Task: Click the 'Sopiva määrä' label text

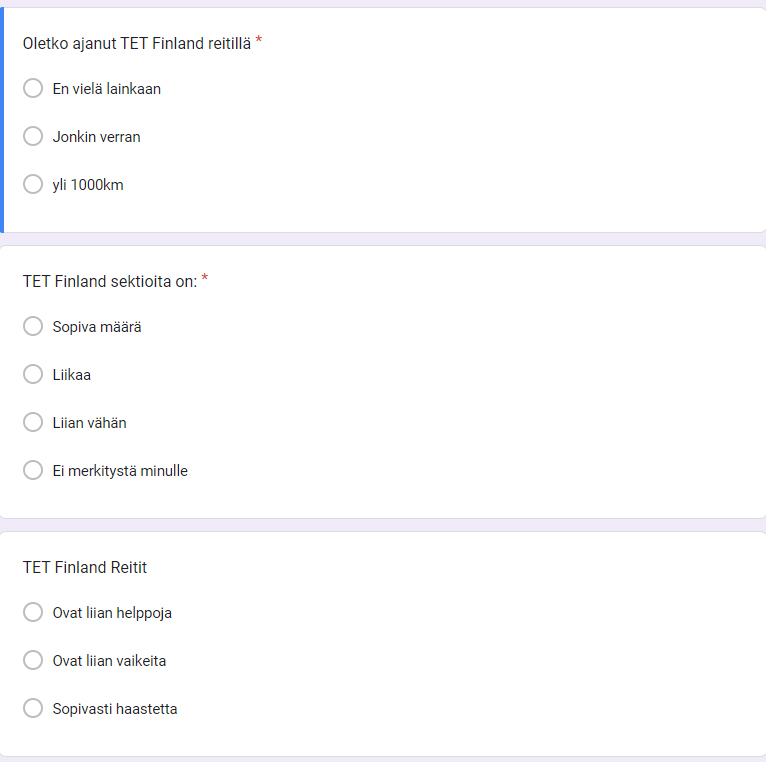Action: pyautogui.click(x=97, y=327)
